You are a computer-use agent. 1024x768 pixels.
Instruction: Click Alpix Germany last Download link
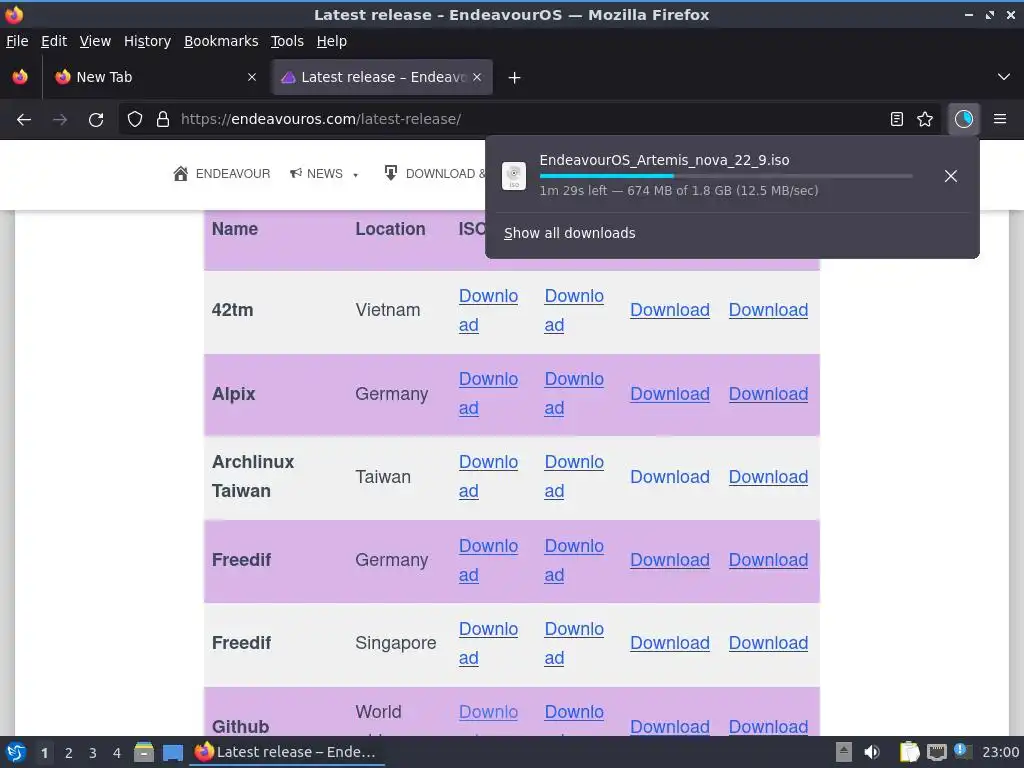(x=768, y=394)
